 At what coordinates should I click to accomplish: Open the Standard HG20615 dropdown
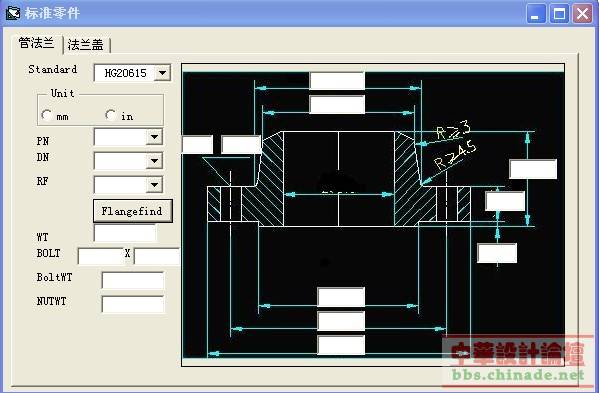click(x=163, y=73)
